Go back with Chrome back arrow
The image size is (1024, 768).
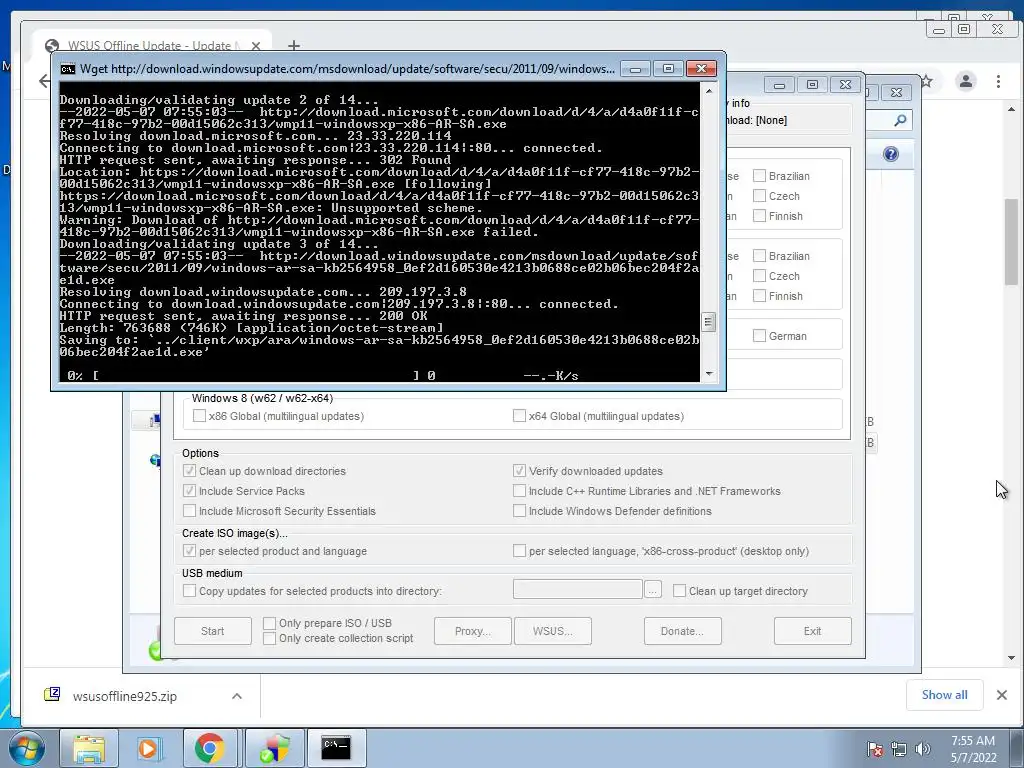[44, 81]
